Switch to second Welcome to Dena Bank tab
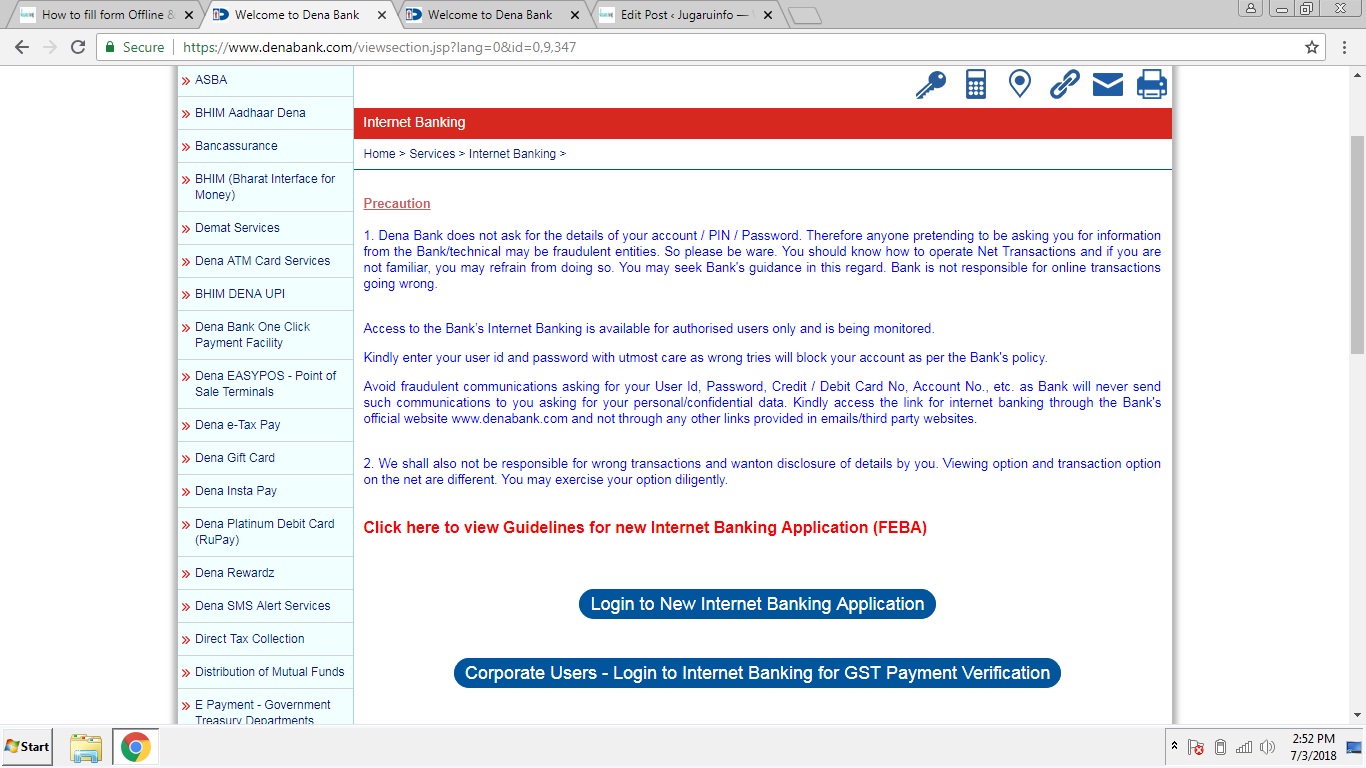 490,15
